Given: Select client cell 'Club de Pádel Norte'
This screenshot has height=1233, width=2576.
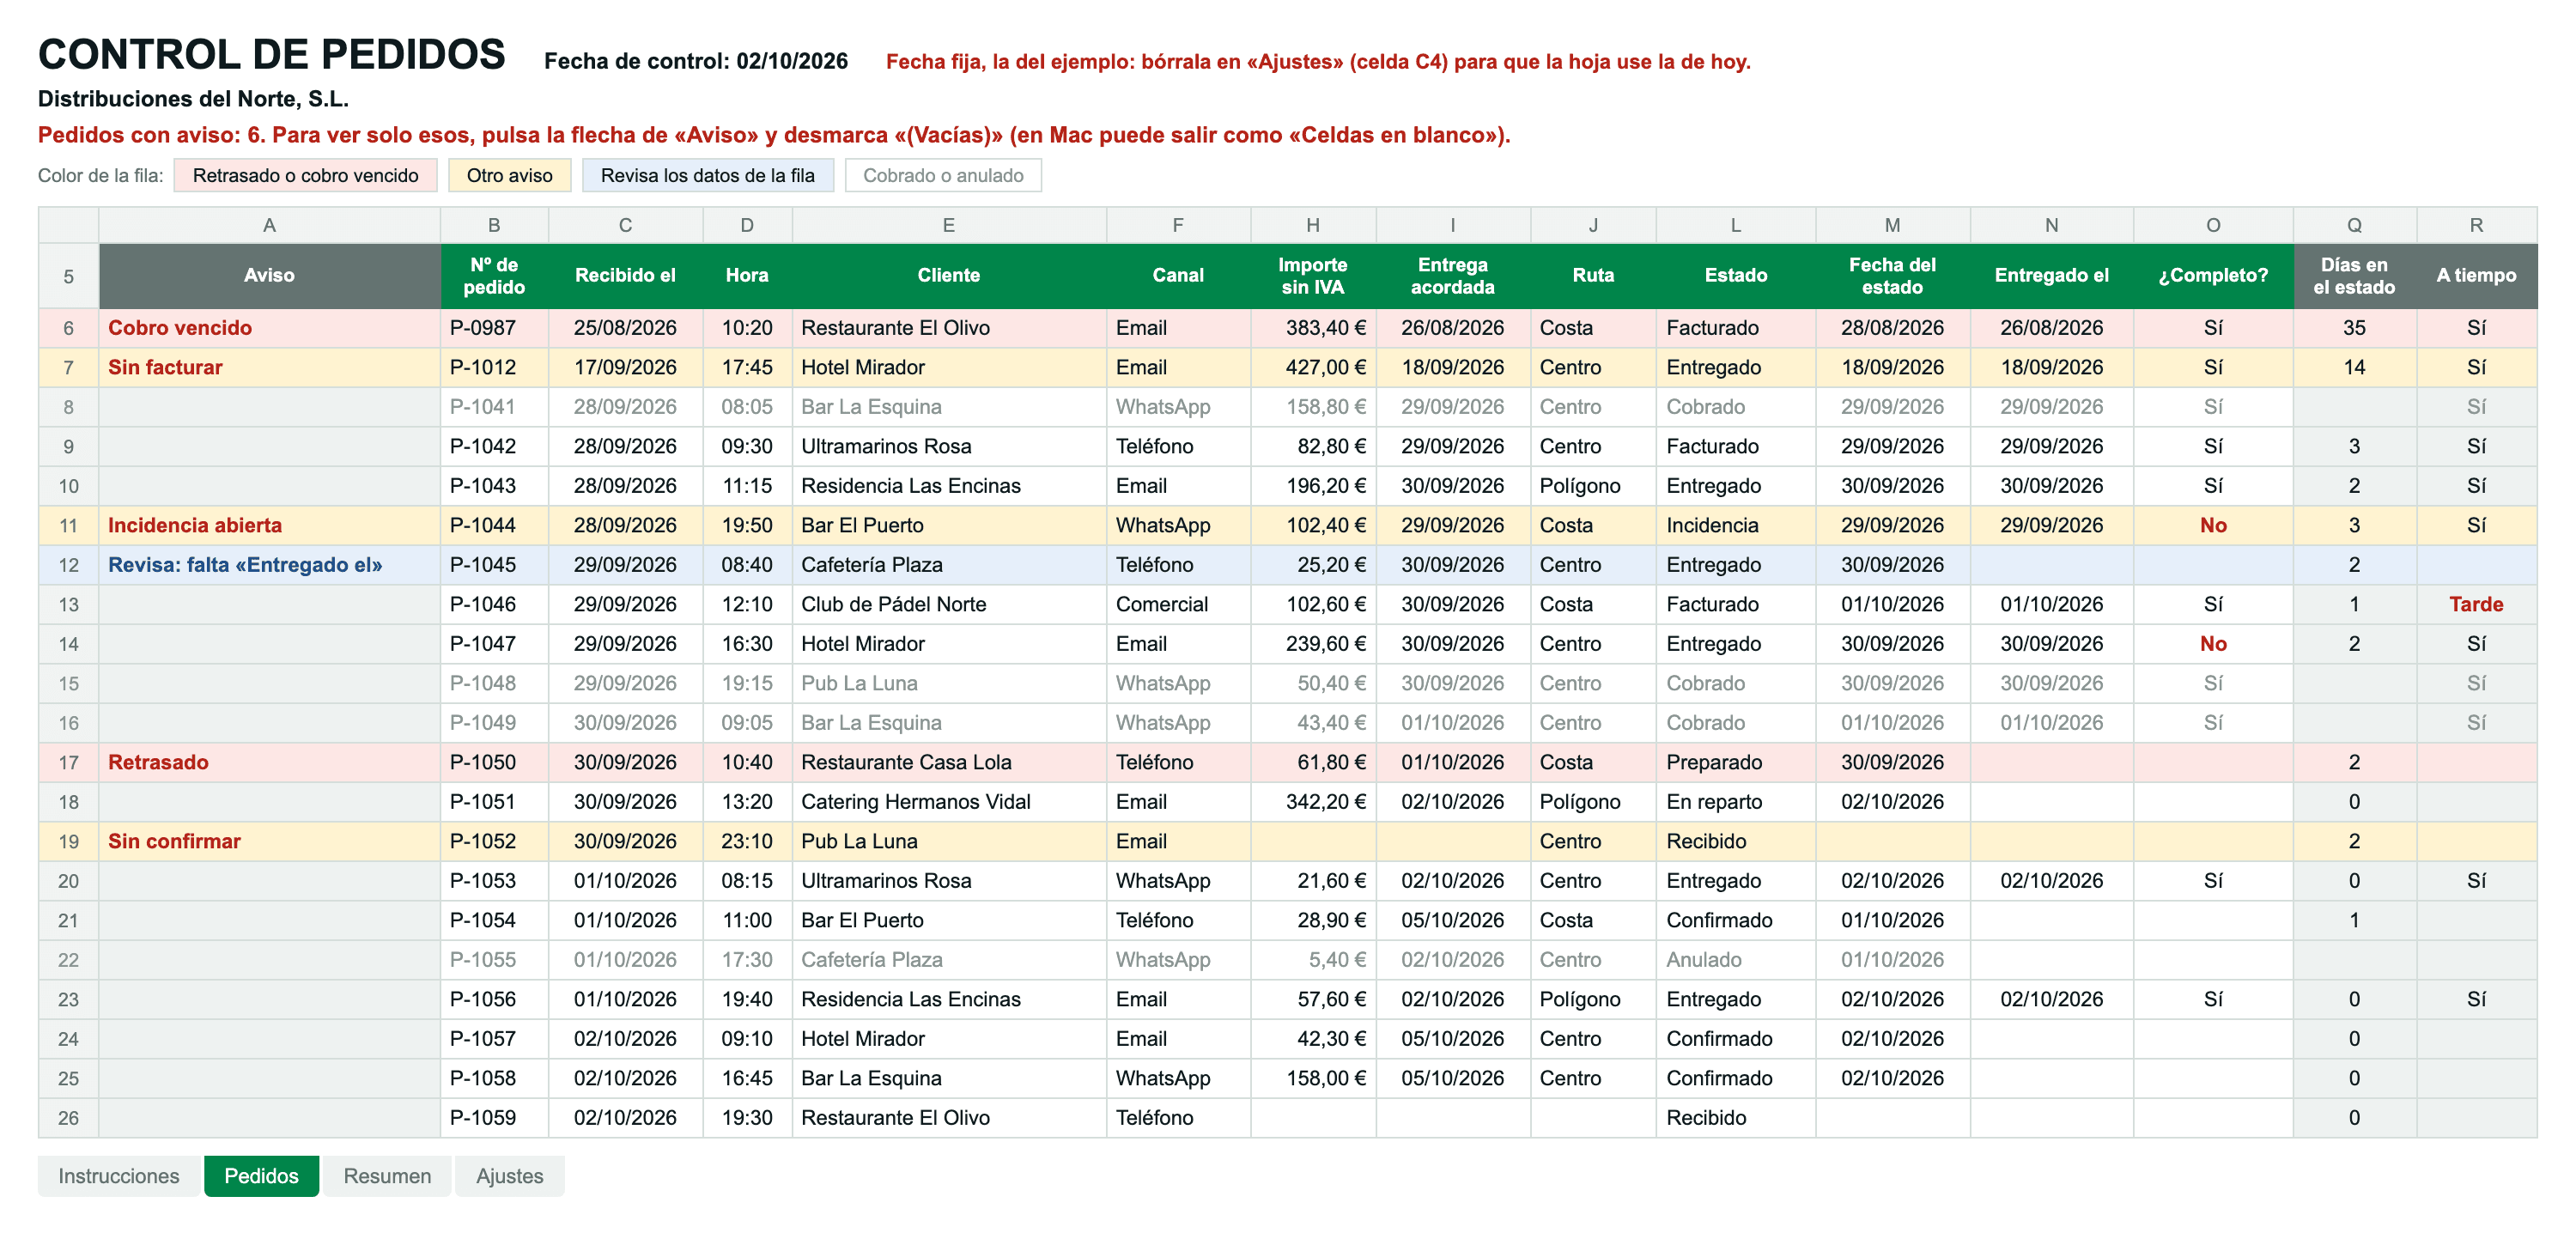Looking at the screenshot, I should pos(948,604).
